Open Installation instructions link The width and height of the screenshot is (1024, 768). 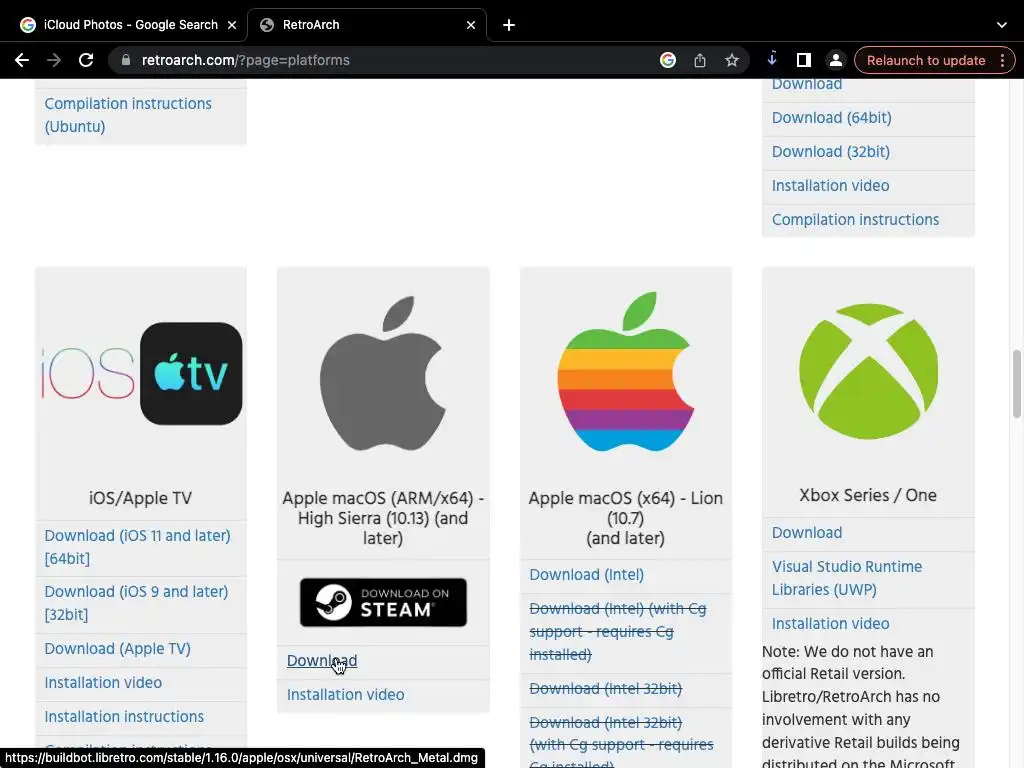pyautogui.click(x=124, y=716)
